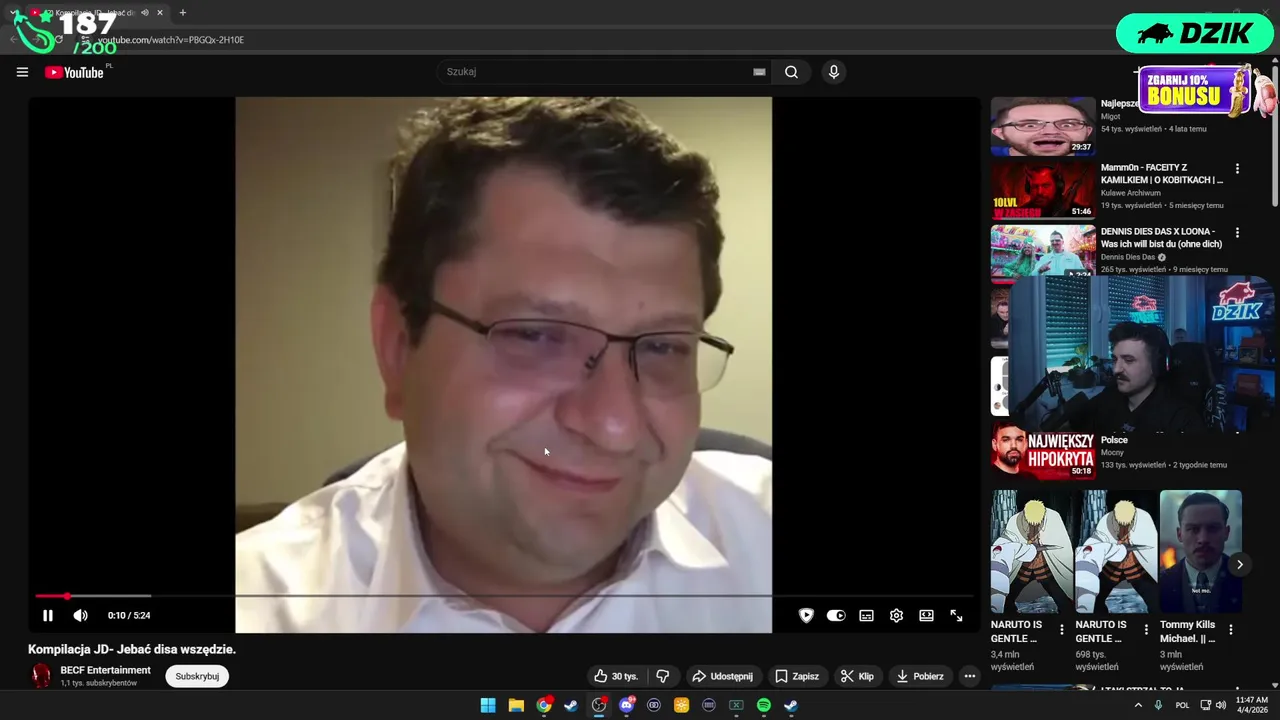Click the shield icon in player controls
1280x720 pixels.
point(806,616)
